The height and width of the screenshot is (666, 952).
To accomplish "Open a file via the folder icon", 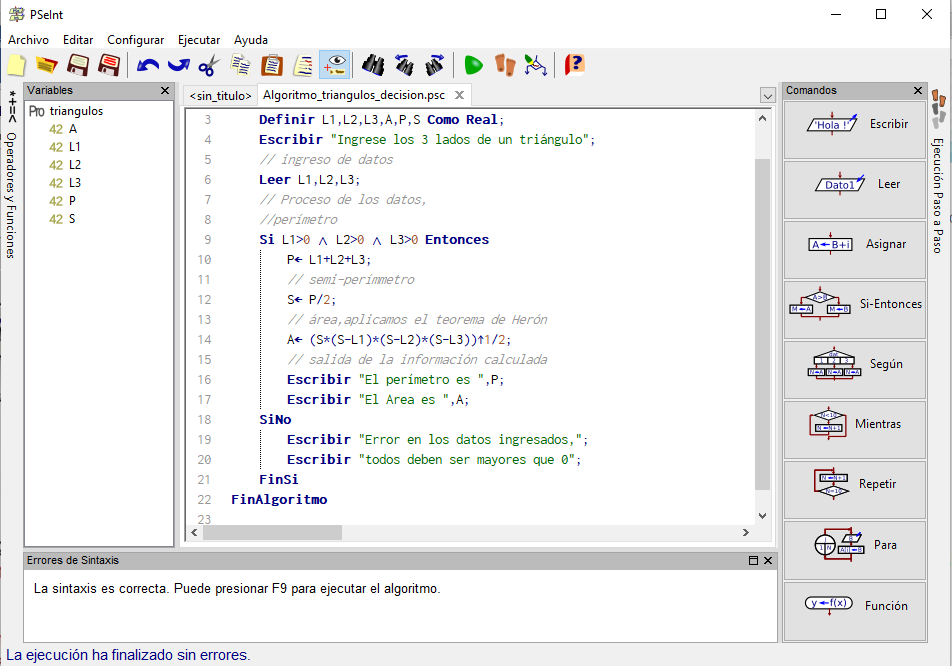I will click(47, 65).
